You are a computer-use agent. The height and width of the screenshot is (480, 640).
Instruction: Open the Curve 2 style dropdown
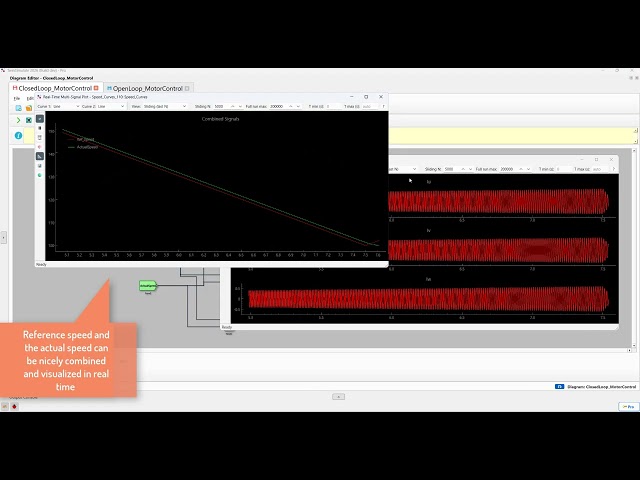coord(111,106)
